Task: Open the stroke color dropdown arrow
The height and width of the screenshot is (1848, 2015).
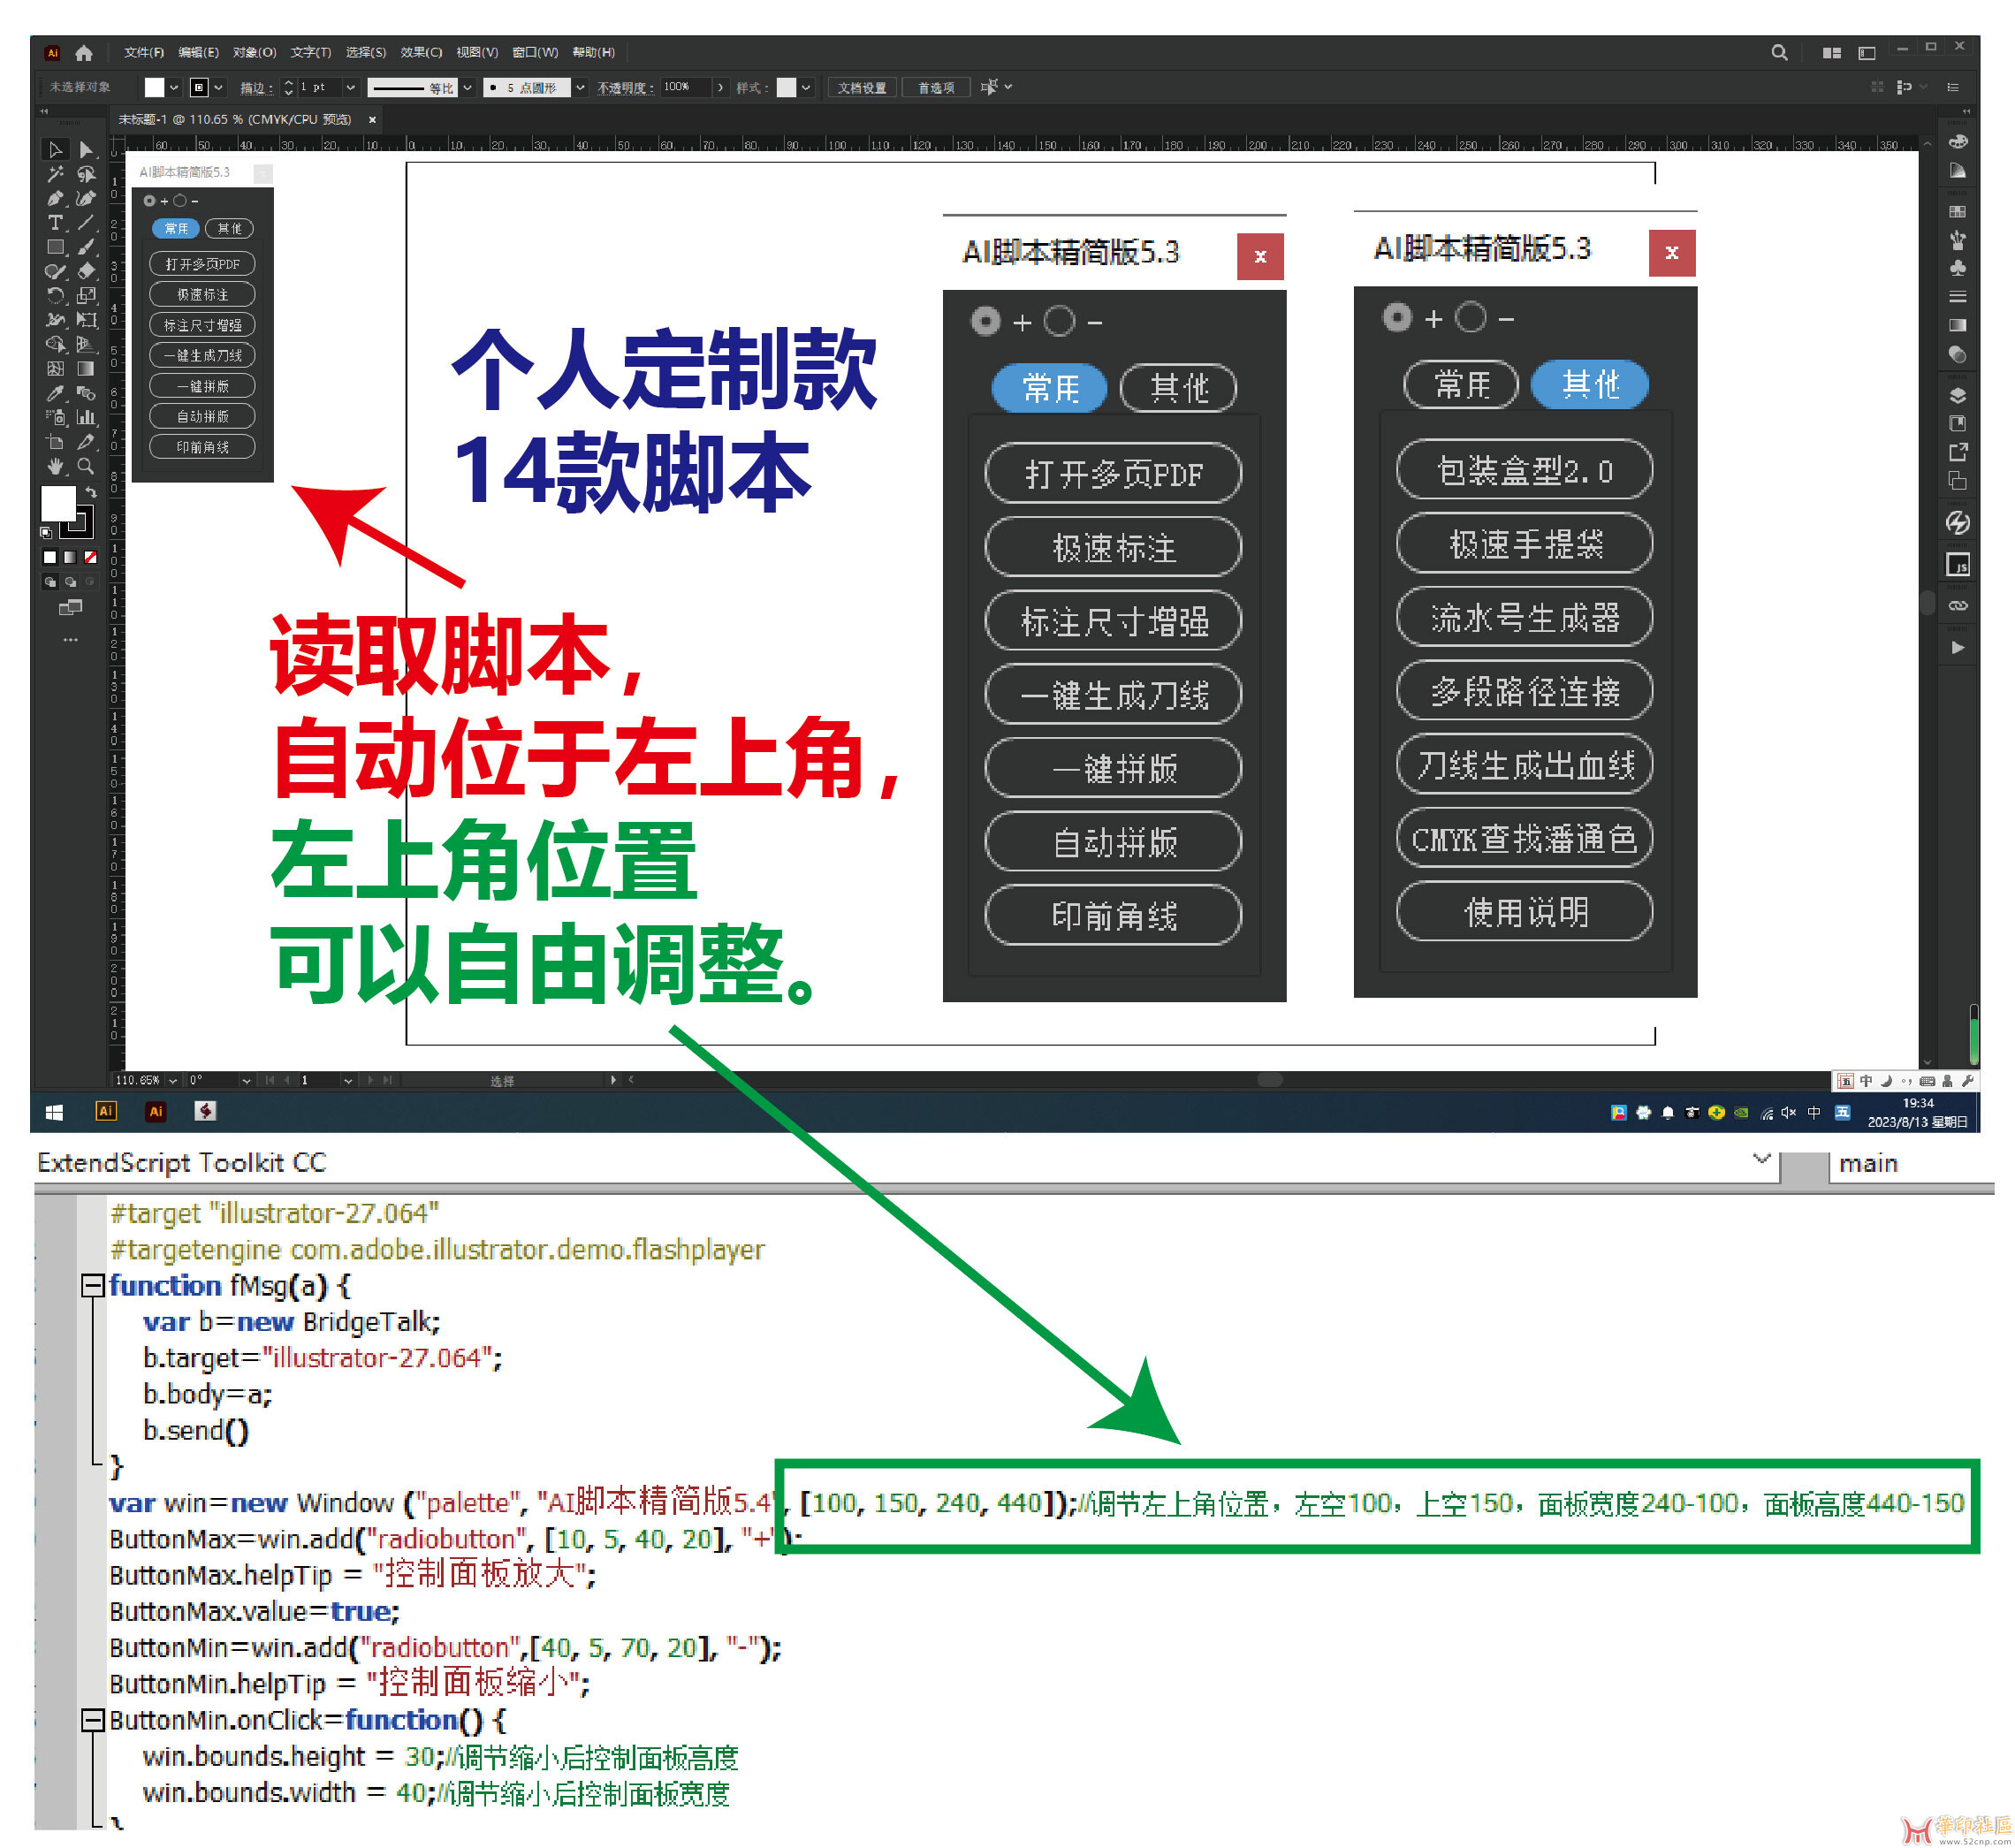Action: [x=218, y=88]
